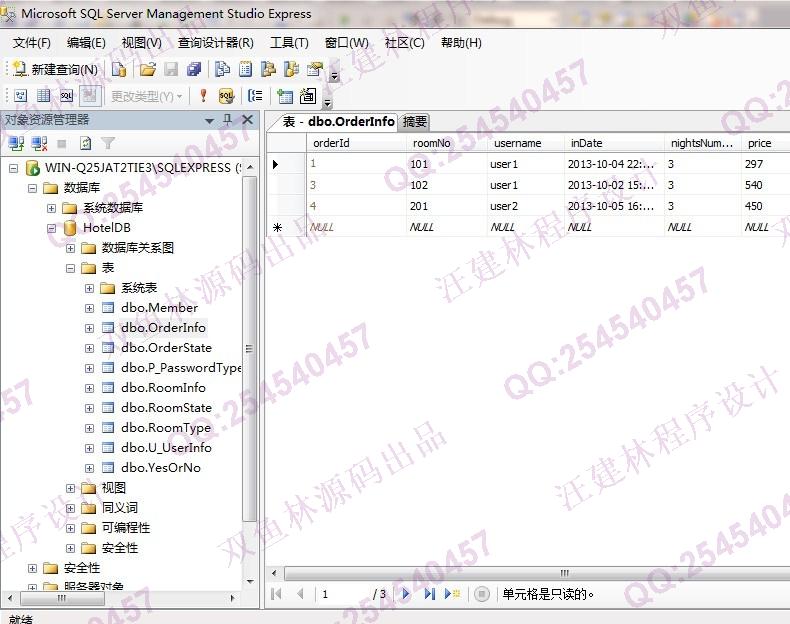
Task: Collapse the WIN-Q25JAT2TIE3\SQLEXPRESS server node
Action: pos(14,168)
